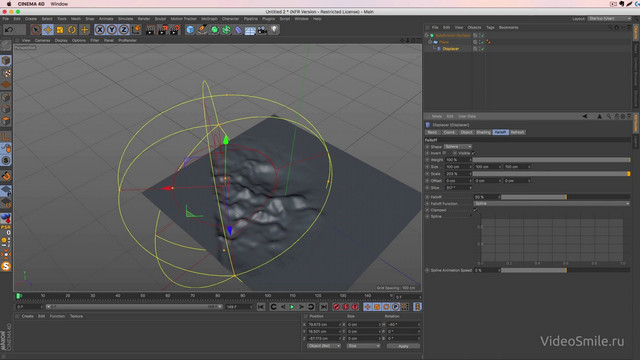The width and height of the screenshot is (640, 360).
Task: Open the Object (Rel) coordinate dropdown
Action: tap(324, 346)
